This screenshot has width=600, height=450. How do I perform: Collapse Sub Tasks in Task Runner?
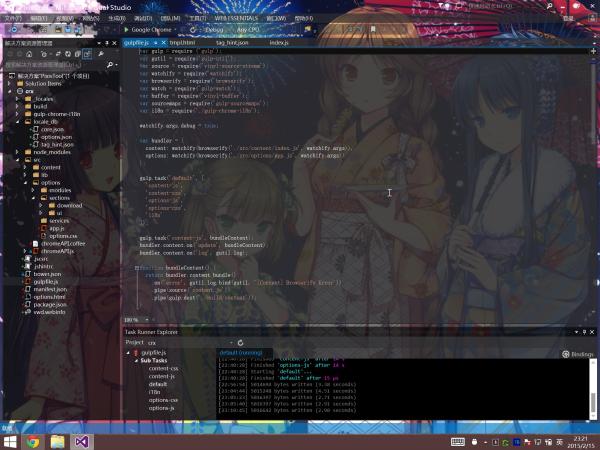tap(136, 360)
